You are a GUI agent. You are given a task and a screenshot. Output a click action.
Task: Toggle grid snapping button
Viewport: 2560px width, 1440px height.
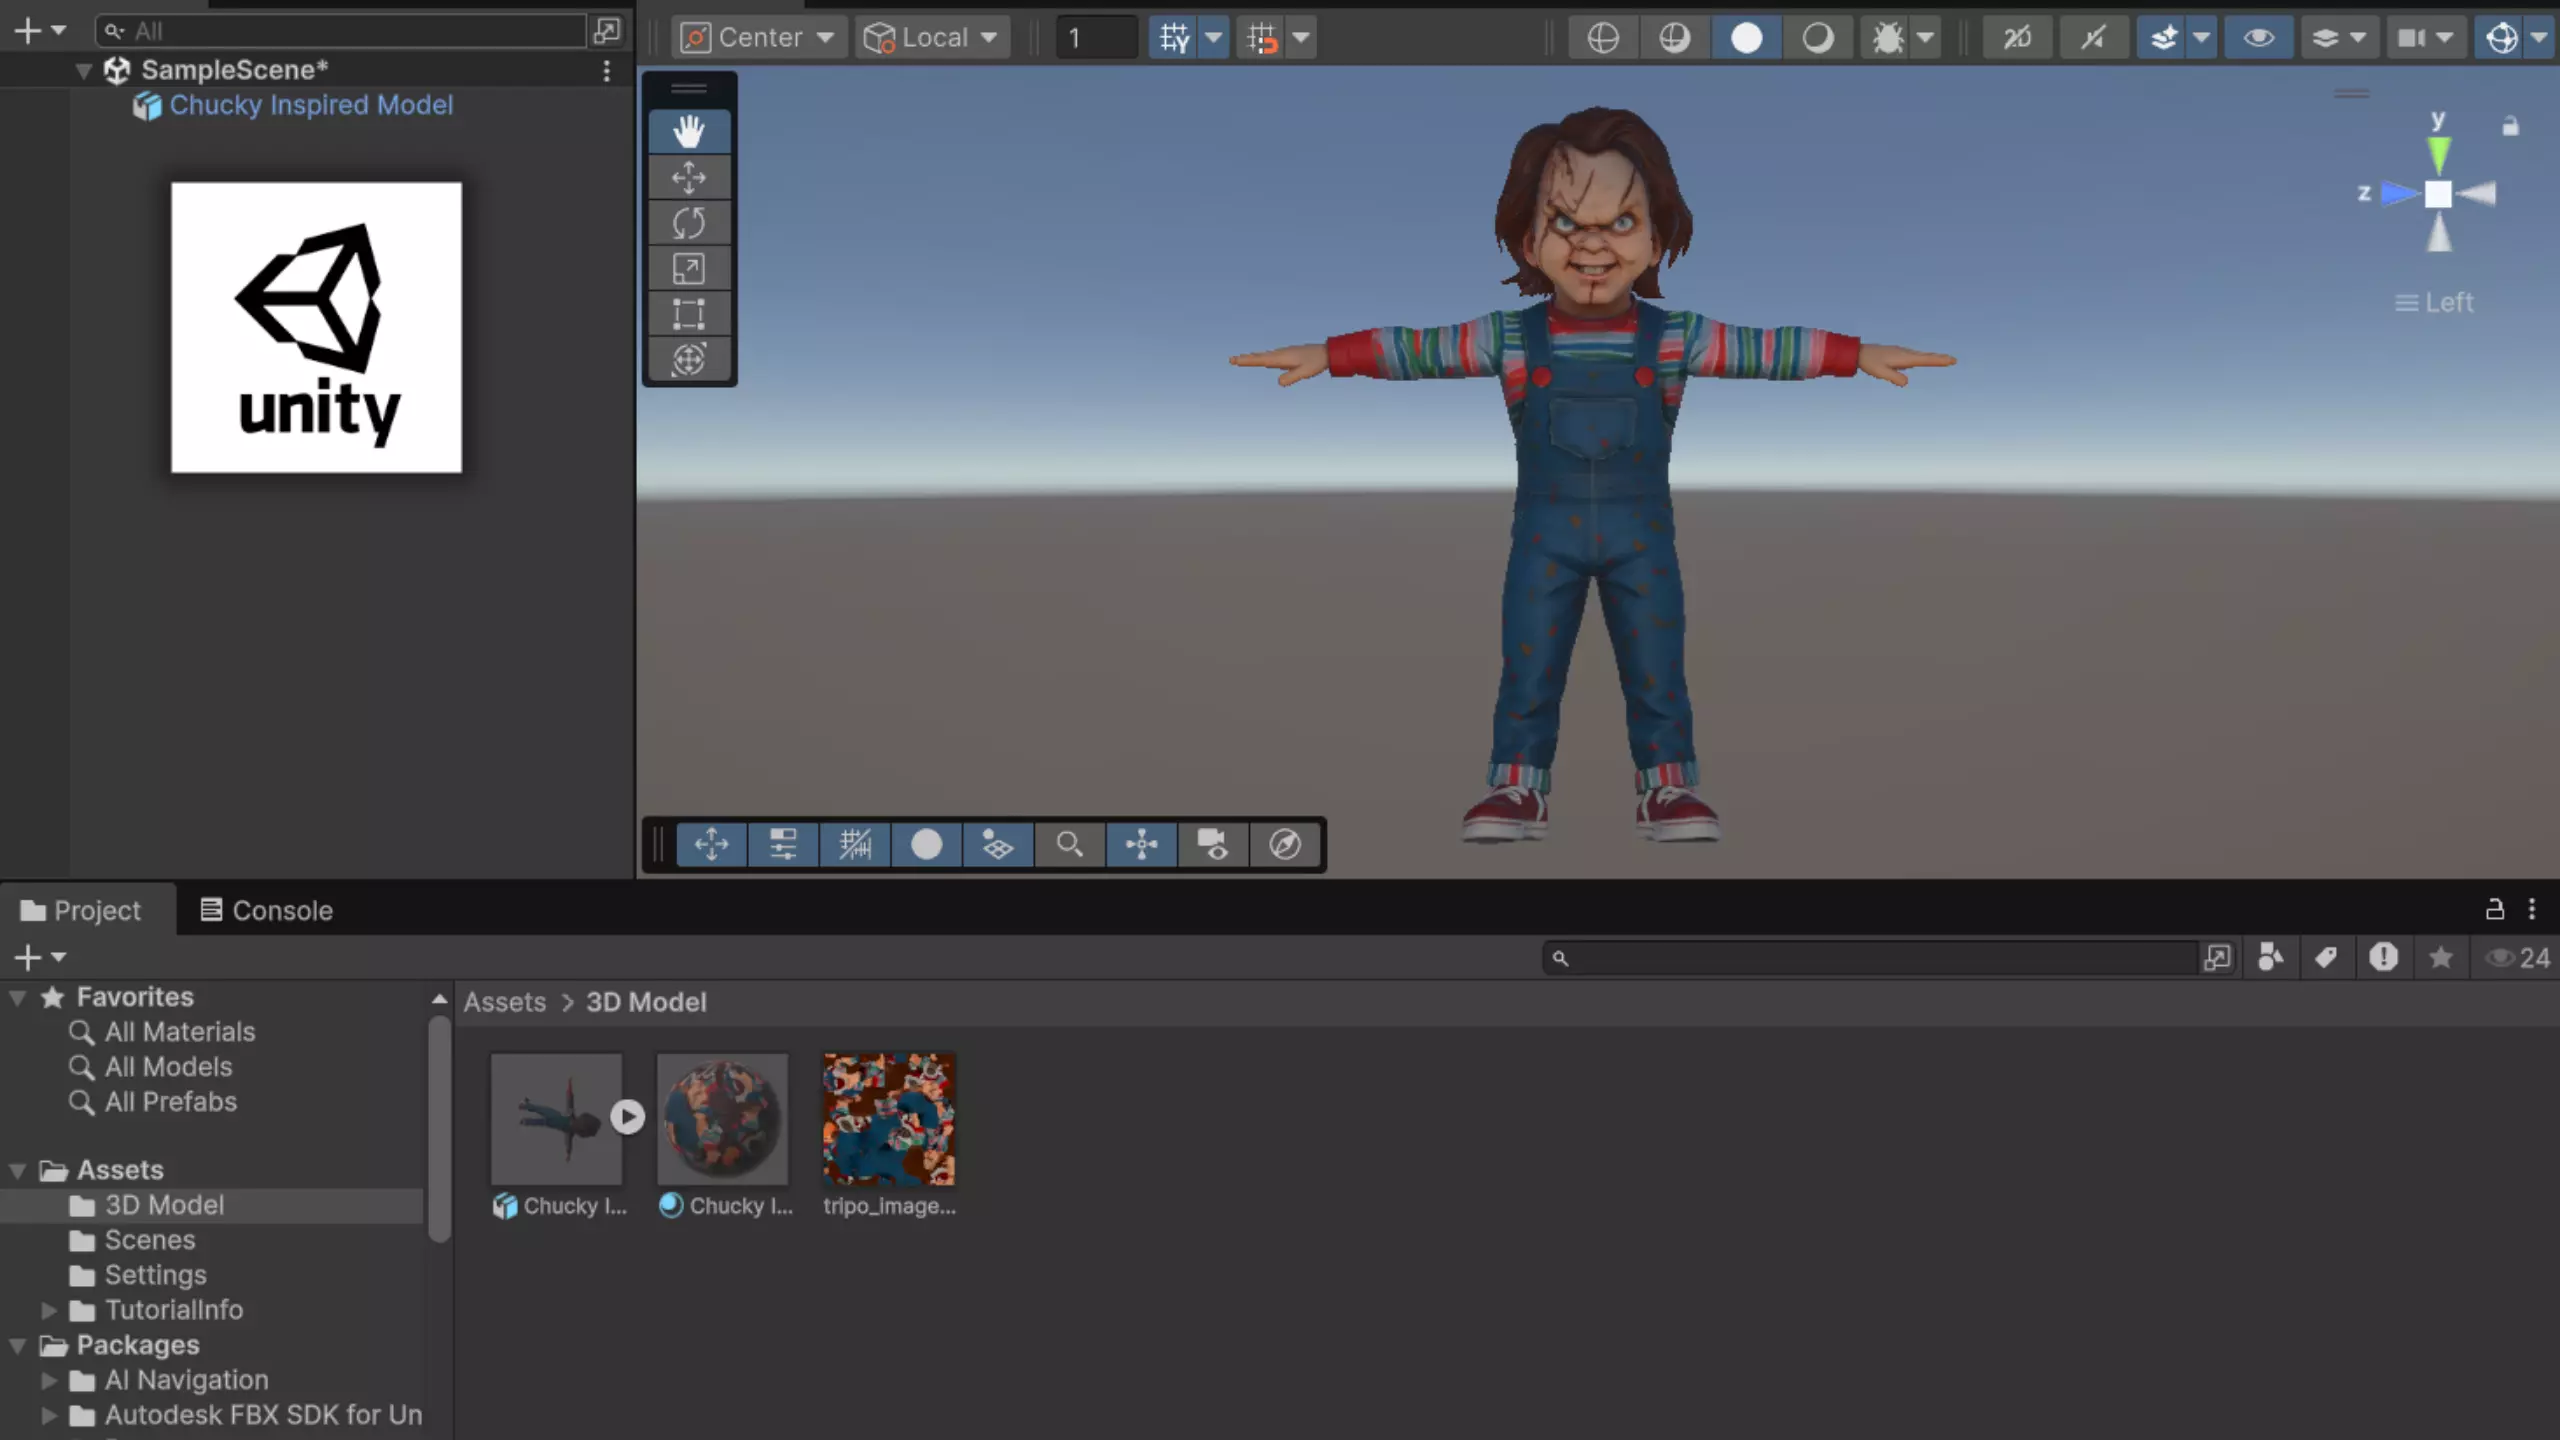pyautogui.click(x=1262, y=38)
